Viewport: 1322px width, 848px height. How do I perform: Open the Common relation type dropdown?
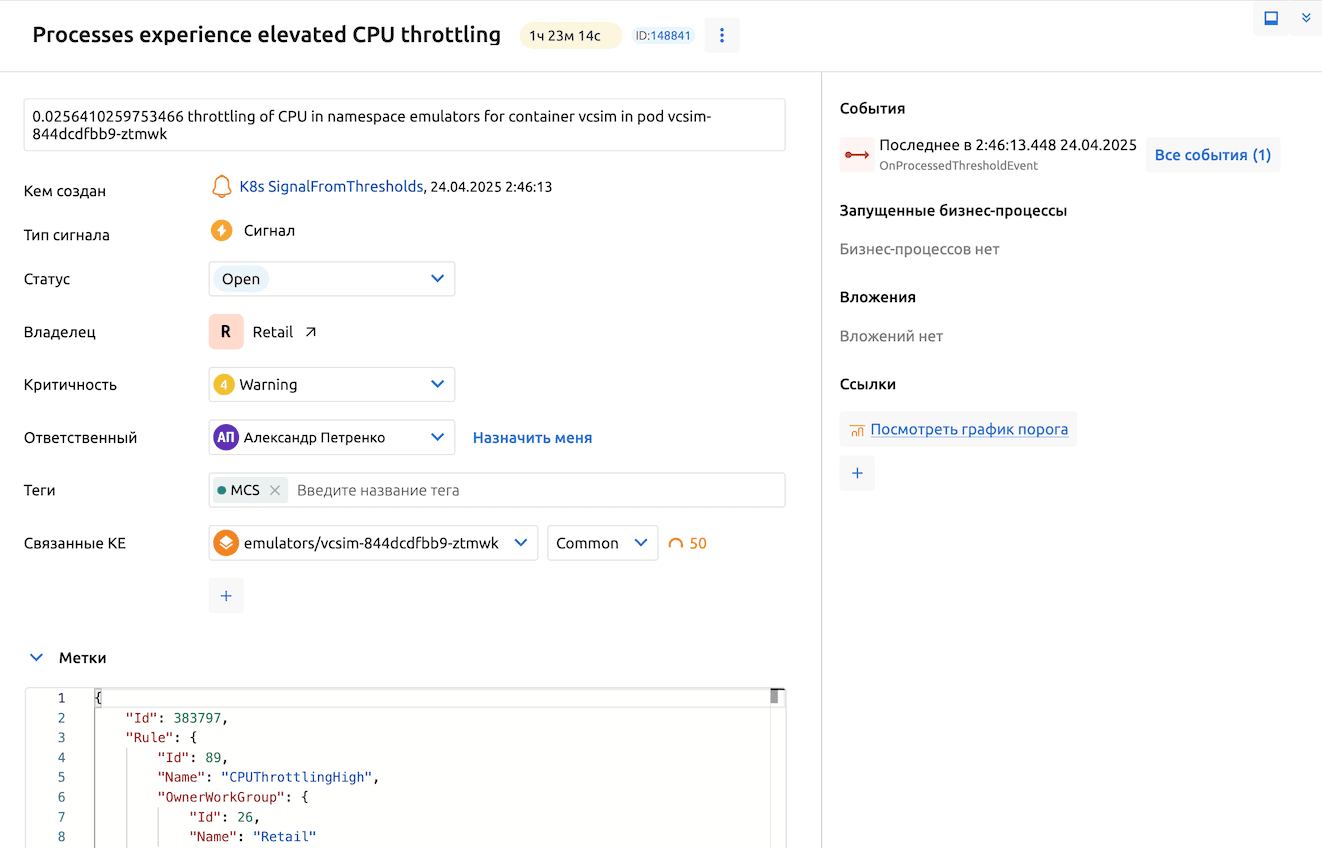602,543
